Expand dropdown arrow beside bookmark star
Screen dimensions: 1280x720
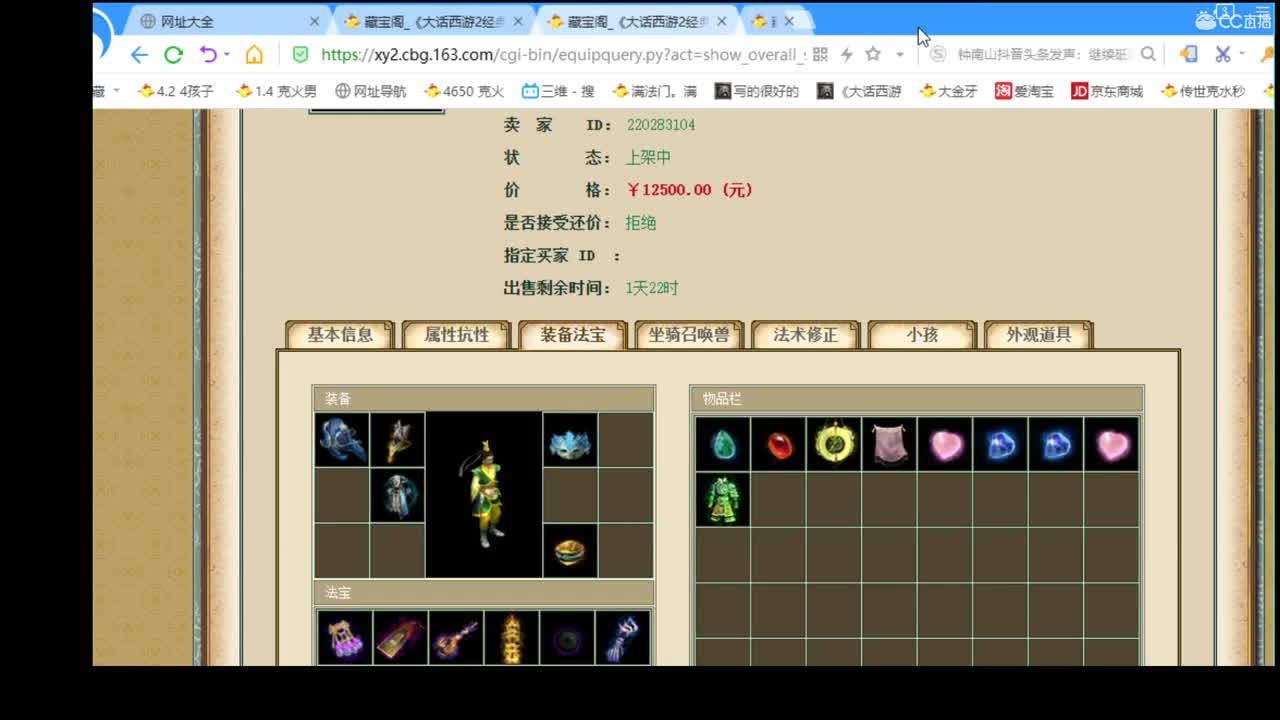point(899,54)
